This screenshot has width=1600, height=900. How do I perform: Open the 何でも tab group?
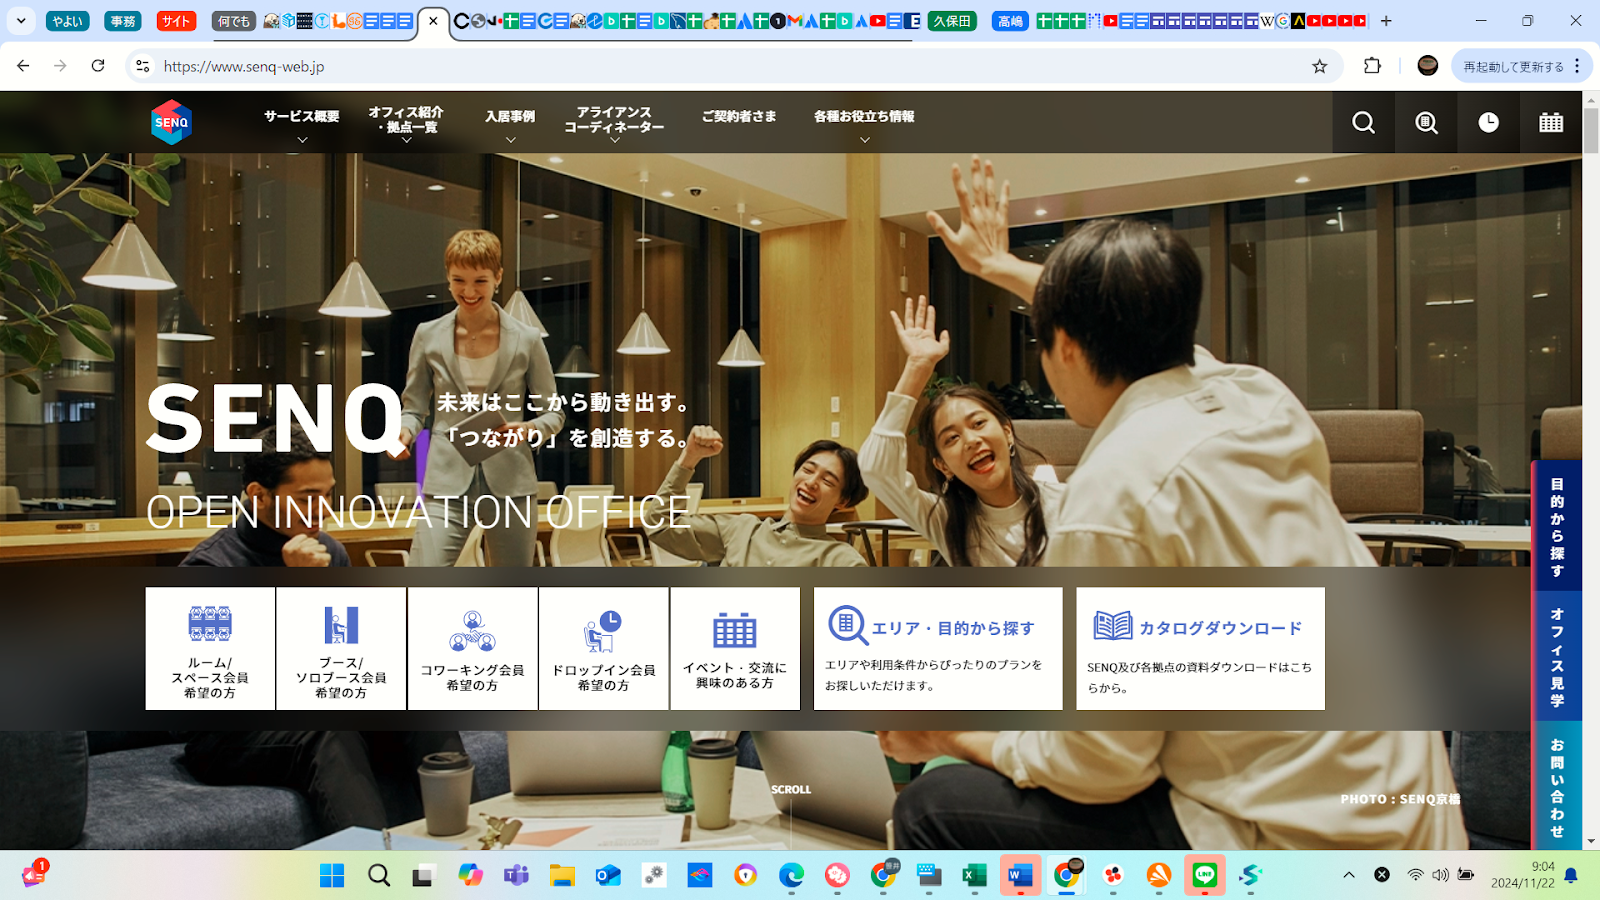234,21
